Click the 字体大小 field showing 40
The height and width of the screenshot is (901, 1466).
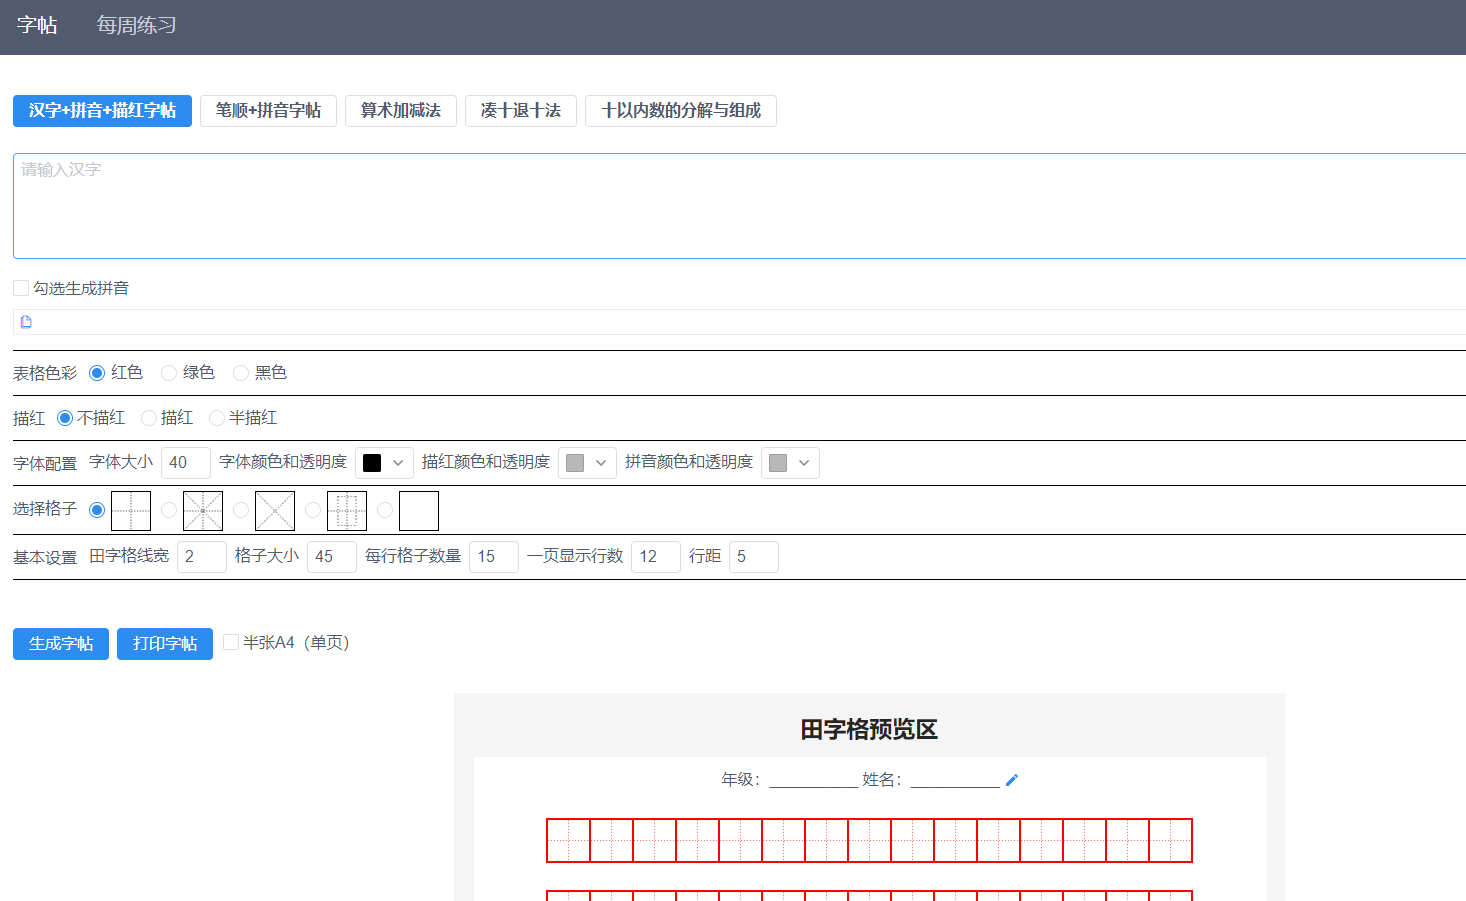tap(186, 463)
